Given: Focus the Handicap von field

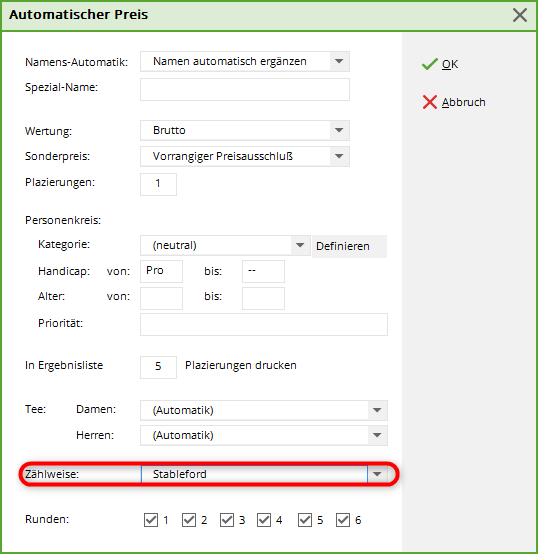Looking at the screenshot, I should tap(161, 271).
